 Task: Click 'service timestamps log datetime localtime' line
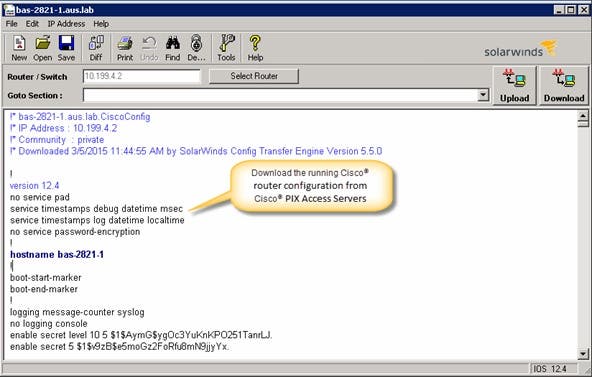(97, 220)
